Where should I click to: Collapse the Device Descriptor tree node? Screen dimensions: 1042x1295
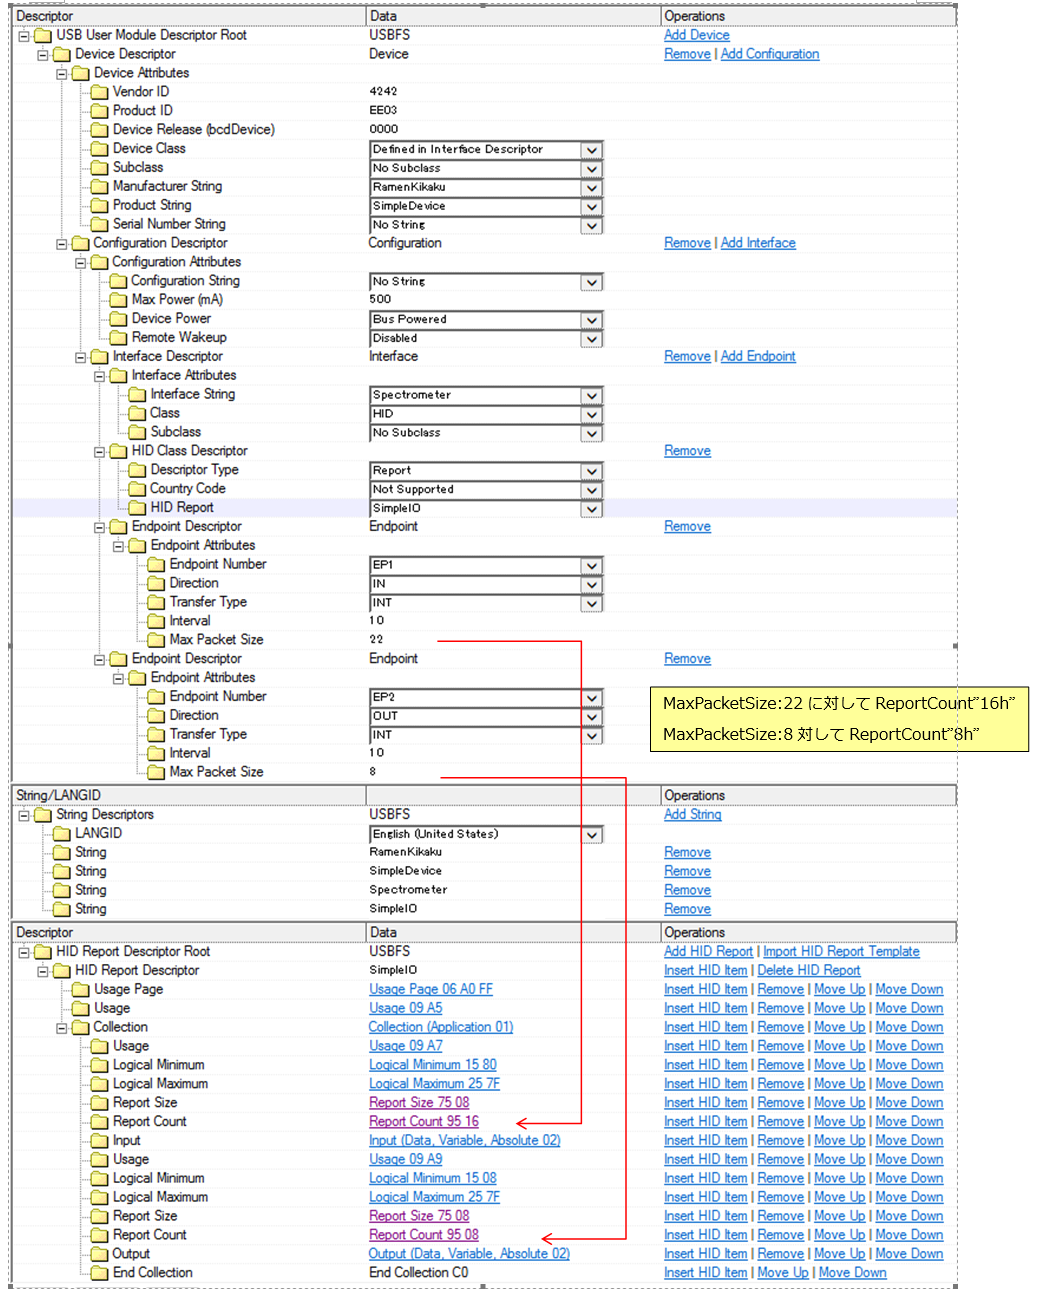pos(43,55)
